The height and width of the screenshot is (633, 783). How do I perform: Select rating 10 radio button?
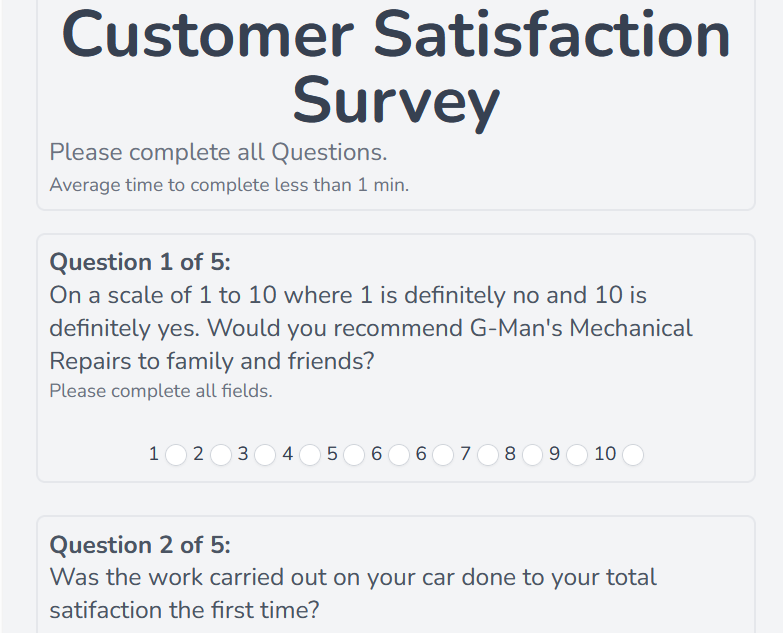point(633,455)
